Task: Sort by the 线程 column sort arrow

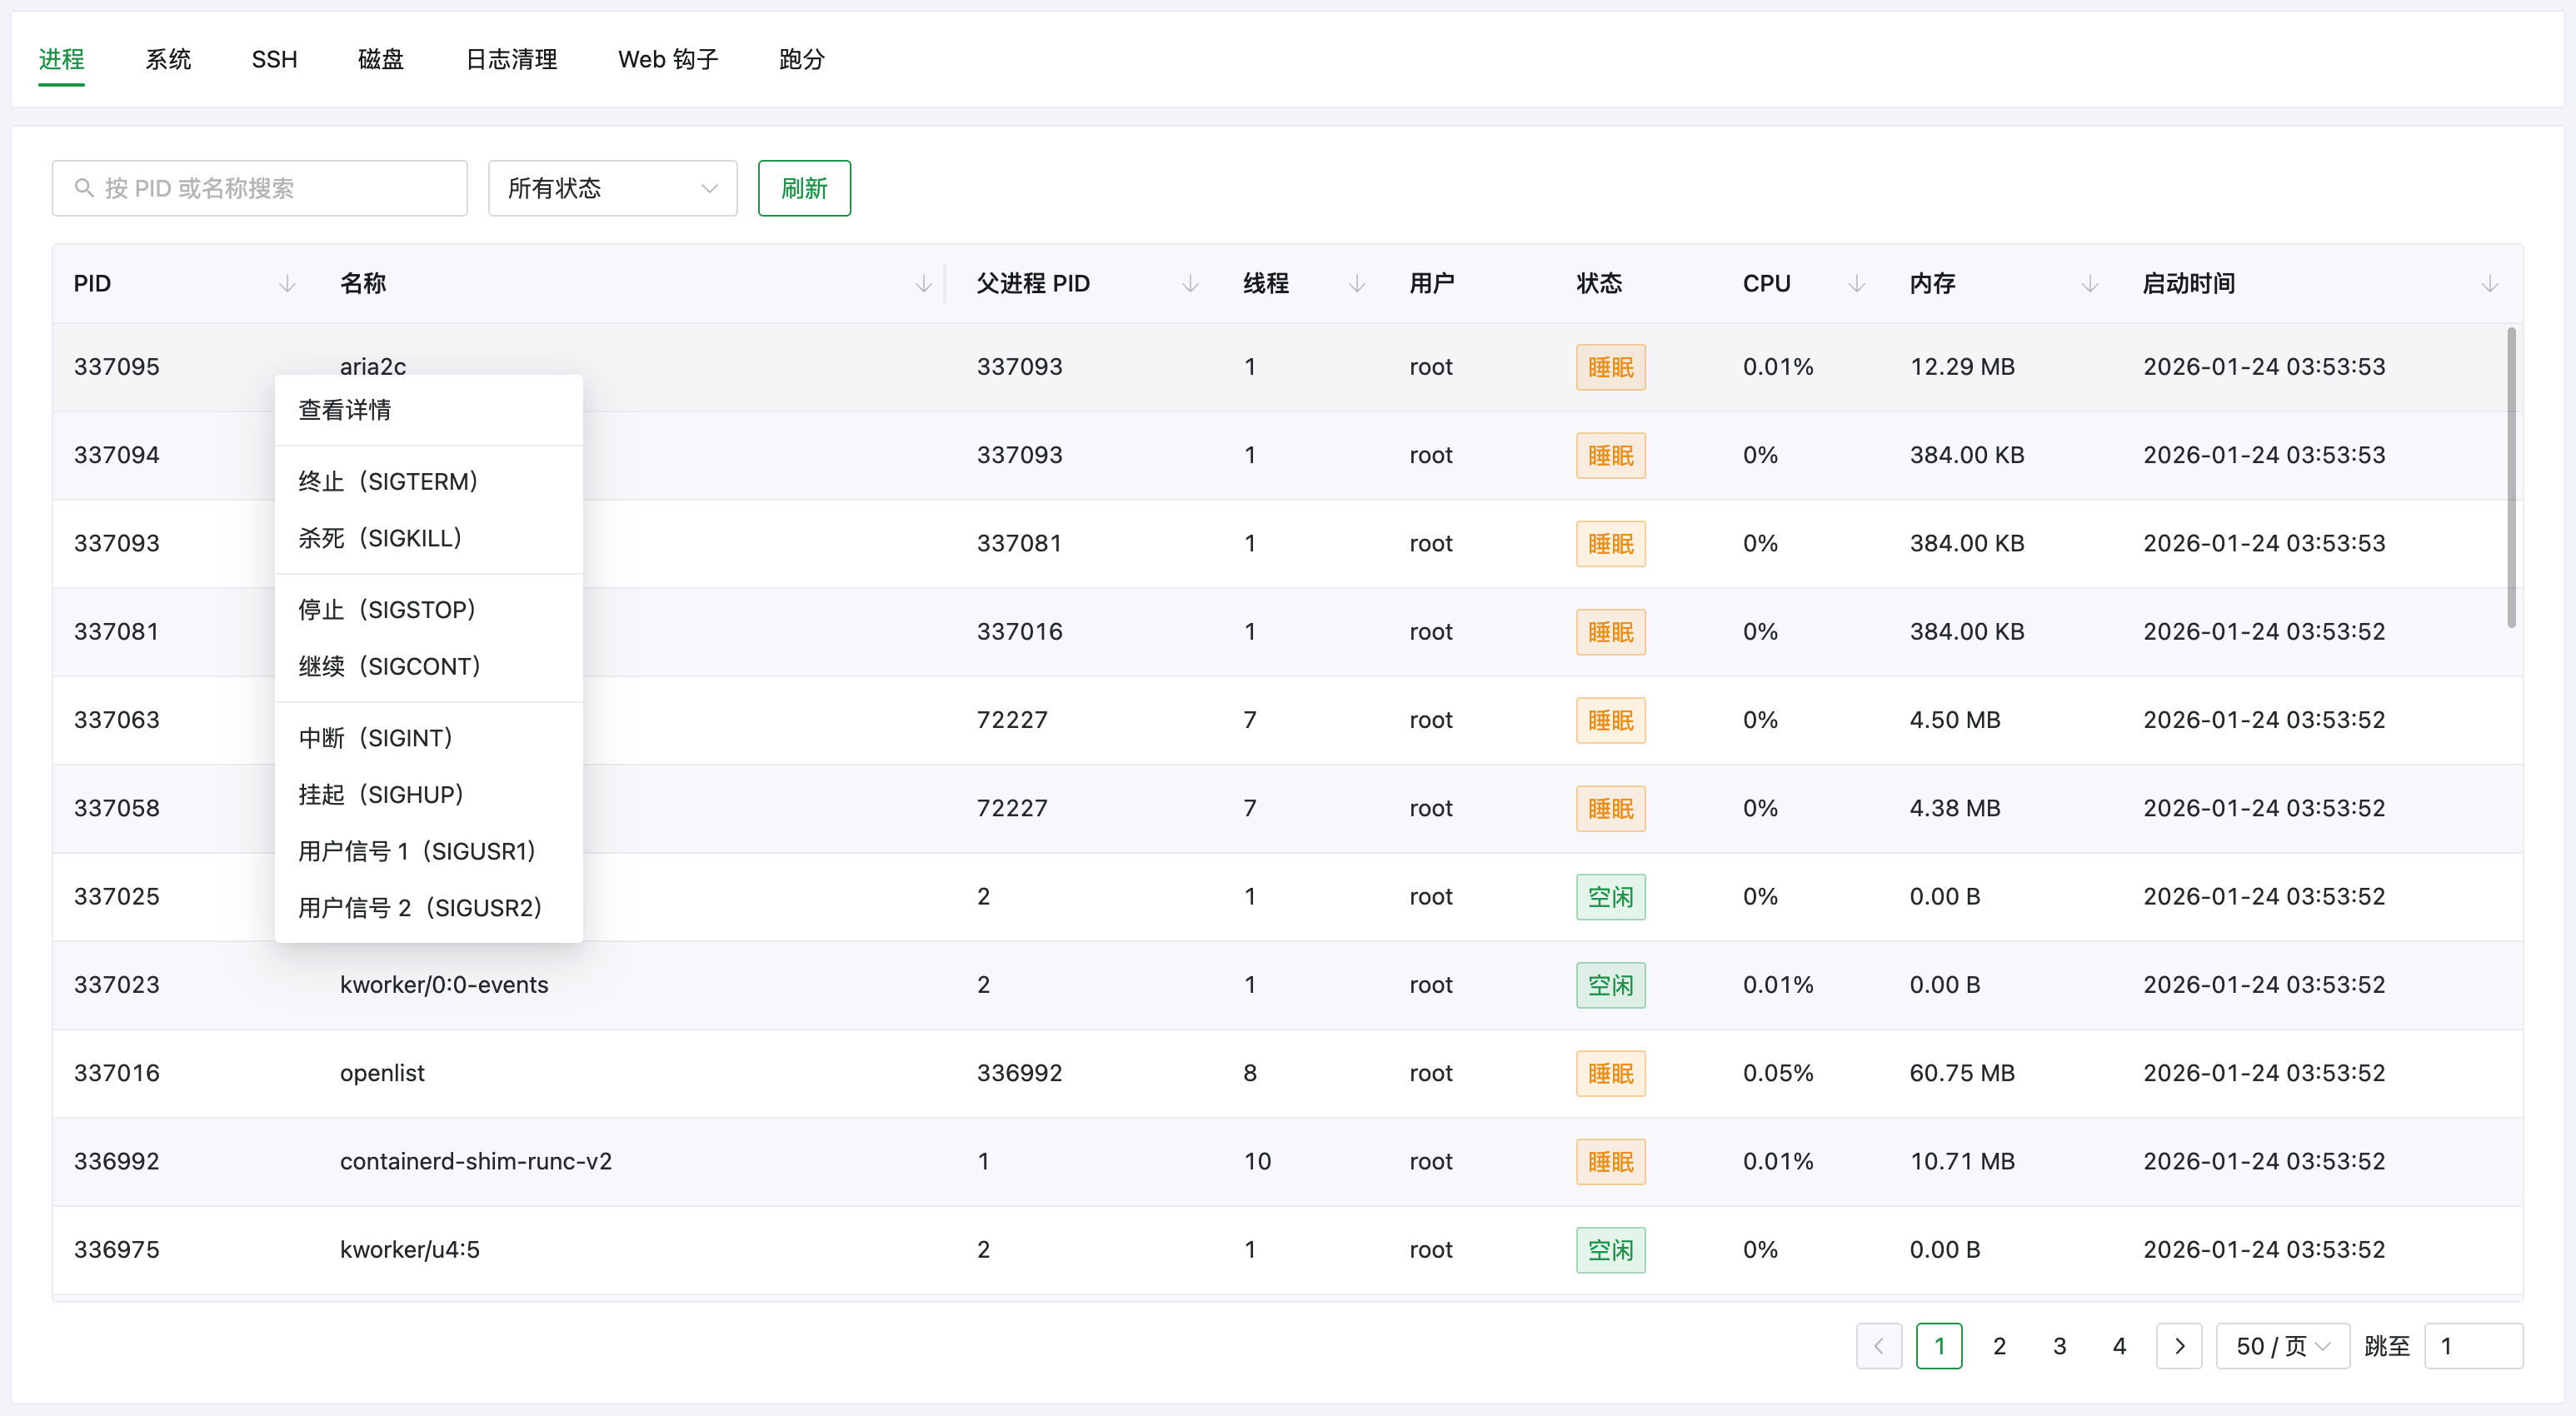Action: point(1356,283)
